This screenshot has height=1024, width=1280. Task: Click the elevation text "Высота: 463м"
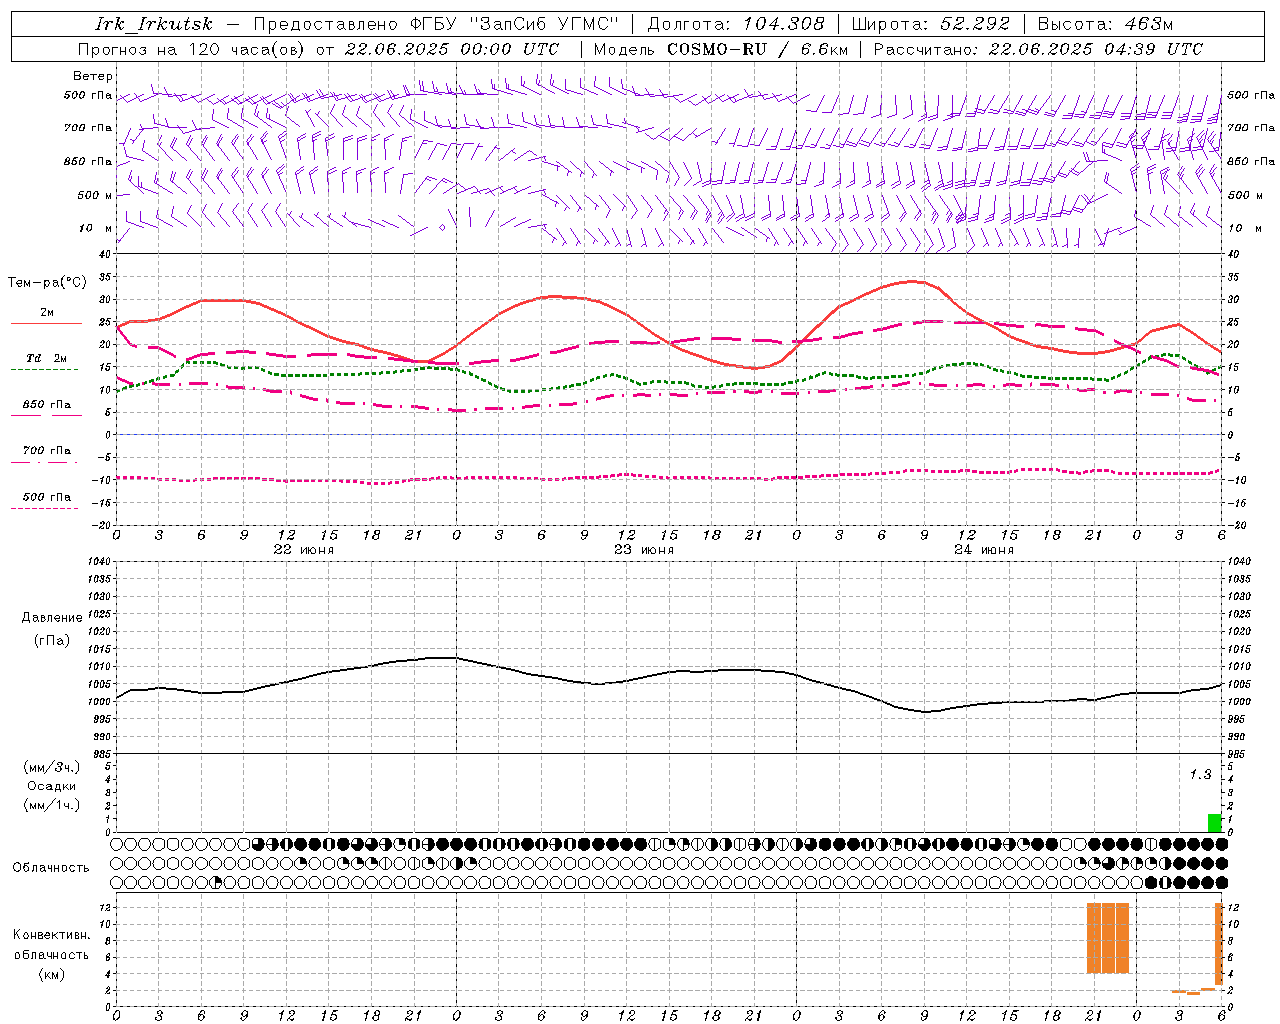click(1105, 24)
